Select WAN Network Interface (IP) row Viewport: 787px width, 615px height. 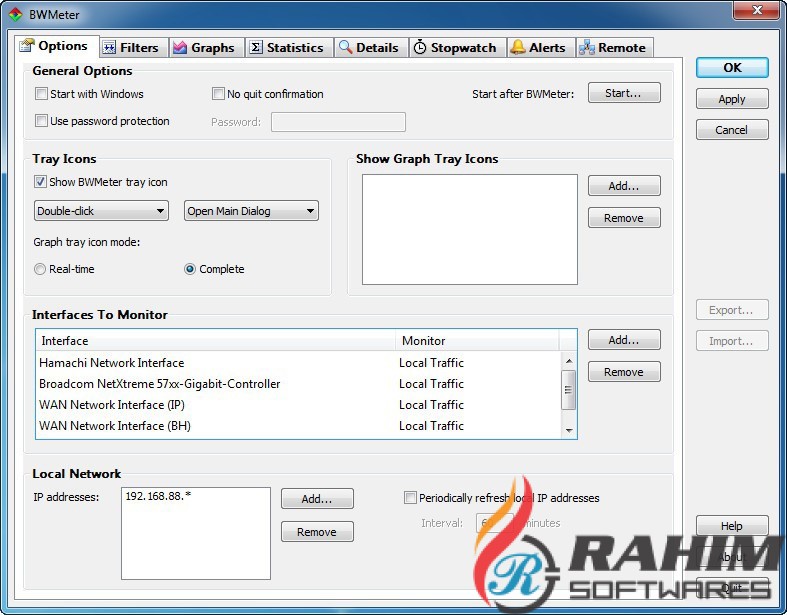click(x=299, y=405)
